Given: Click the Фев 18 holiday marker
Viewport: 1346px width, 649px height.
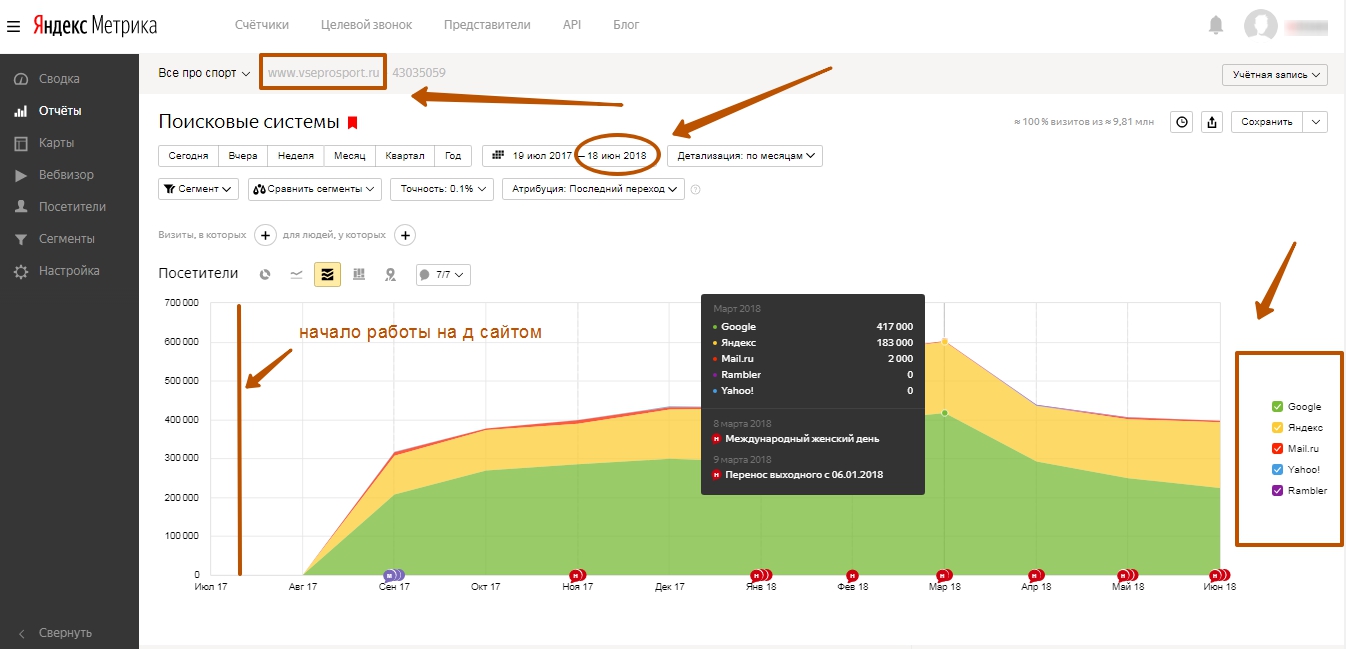Looking at the screenshot, I should 852,575.
